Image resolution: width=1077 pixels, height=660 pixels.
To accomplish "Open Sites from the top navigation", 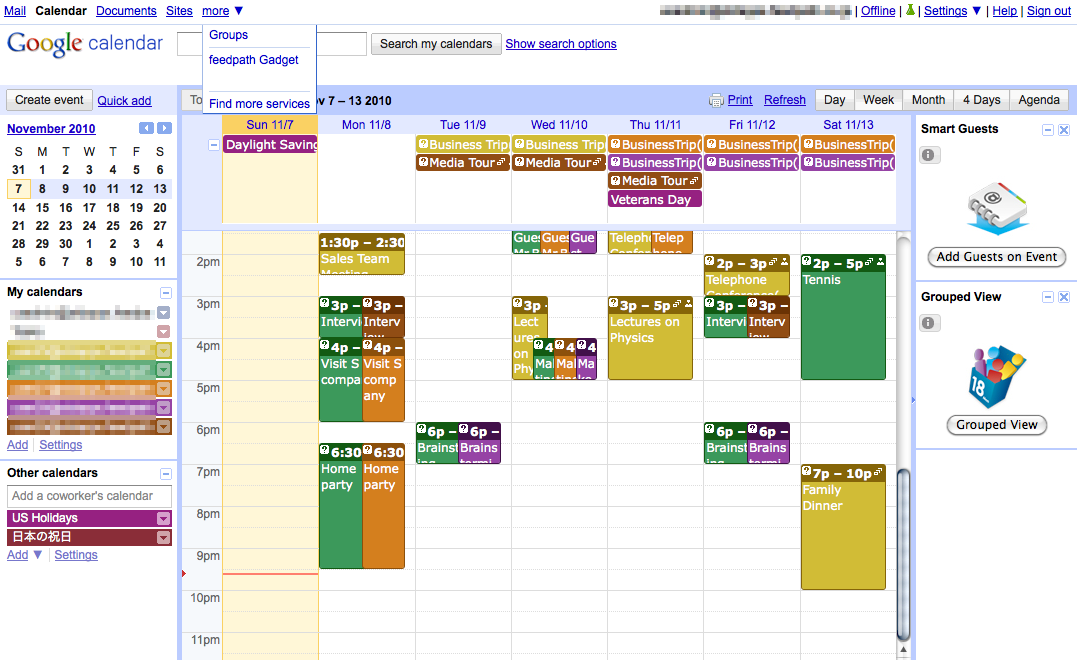I will (179, 11).
